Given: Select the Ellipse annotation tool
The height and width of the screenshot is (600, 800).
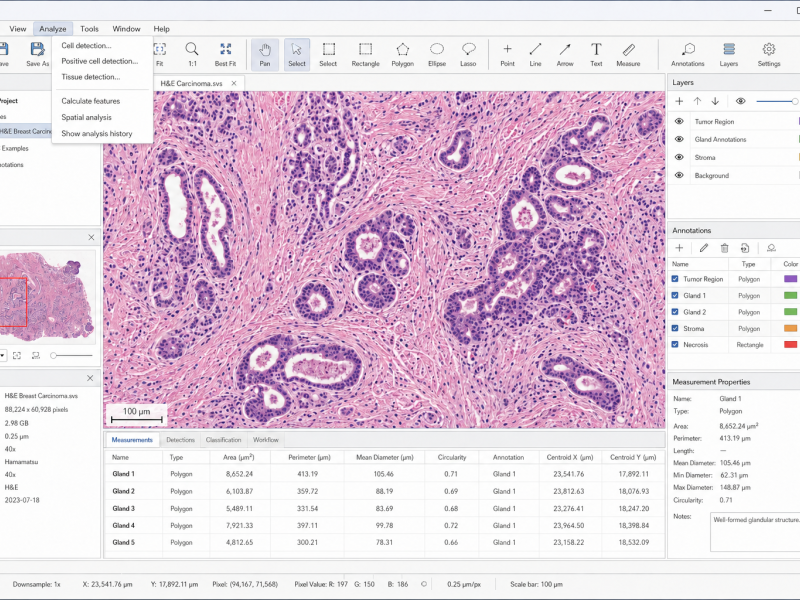Looking at the screenshot, I should pyautogui.click(x=437, y=54).
